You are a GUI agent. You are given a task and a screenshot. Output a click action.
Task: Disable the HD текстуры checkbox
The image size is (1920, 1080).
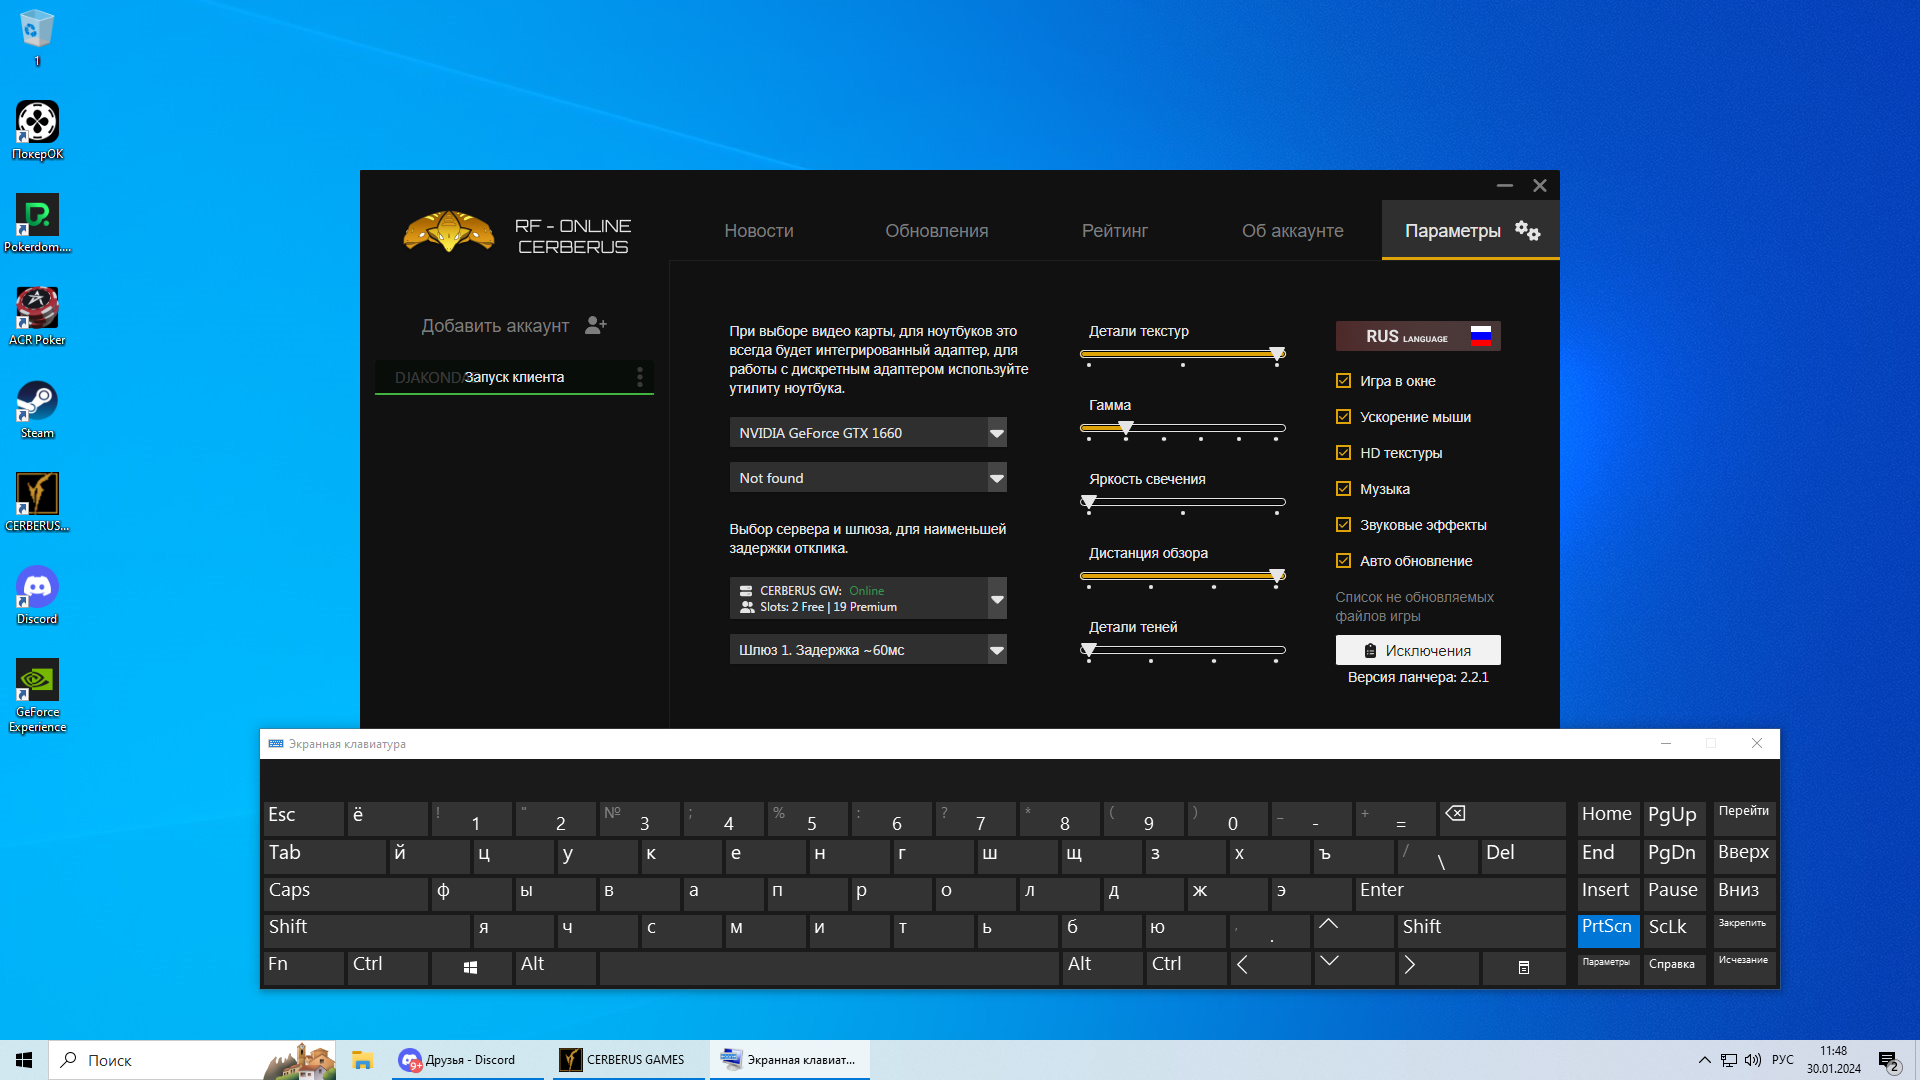tap(1343, 453)
